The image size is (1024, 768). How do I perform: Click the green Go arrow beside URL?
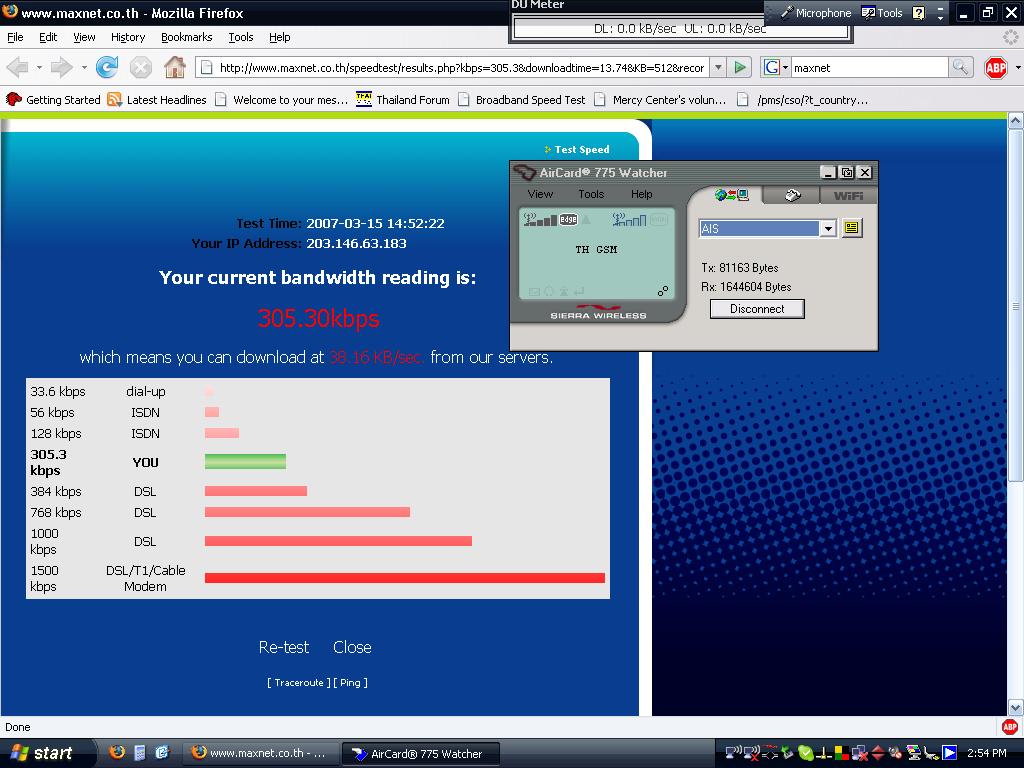(x=740, y=67)
